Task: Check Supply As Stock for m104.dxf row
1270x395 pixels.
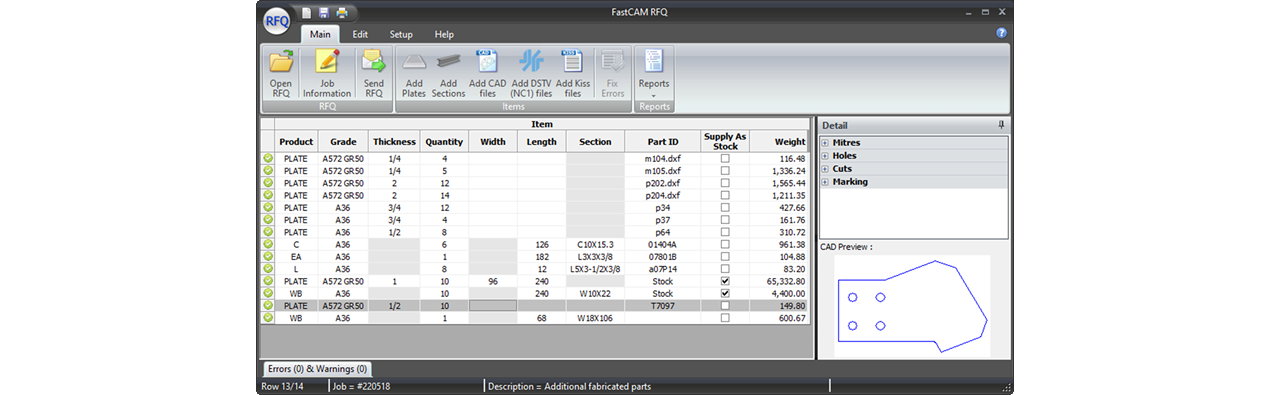Action: [x=725, y=158]
